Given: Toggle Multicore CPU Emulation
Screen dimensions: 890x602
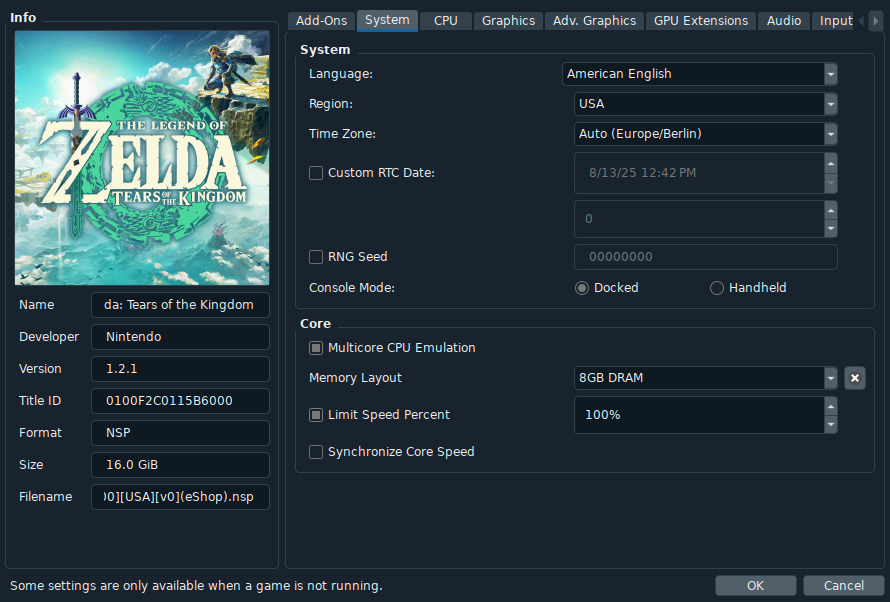Looking at the screenshot, I should coord(316,348).
